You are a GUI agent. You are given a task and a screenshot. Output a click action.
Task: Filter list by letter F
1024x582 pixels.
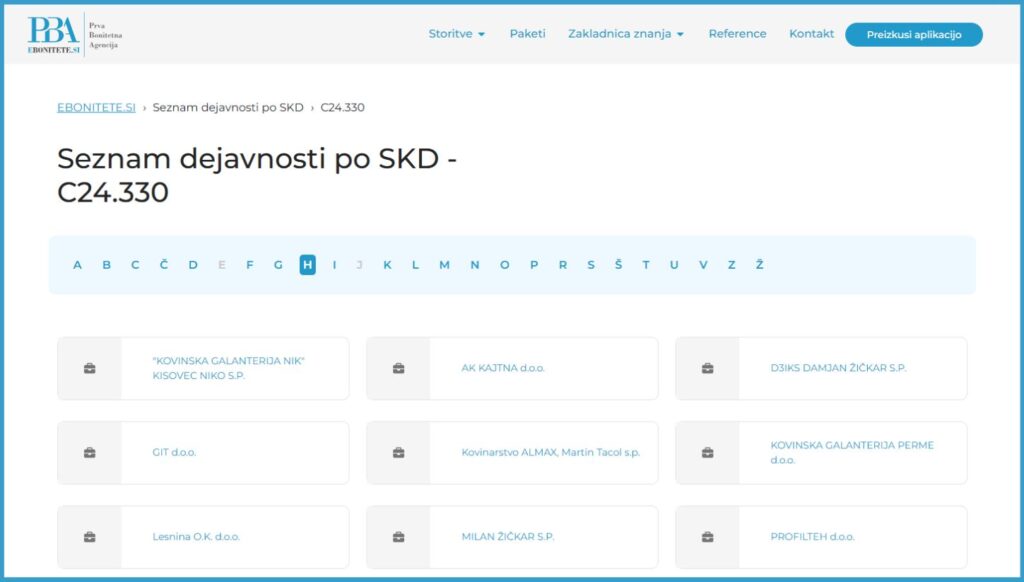249,265
